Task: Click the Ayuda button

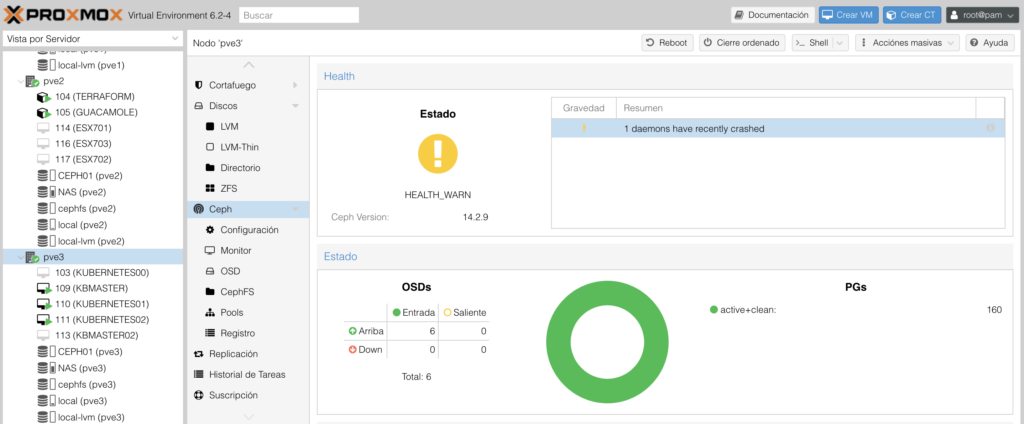Action: [x=990, y=42]
